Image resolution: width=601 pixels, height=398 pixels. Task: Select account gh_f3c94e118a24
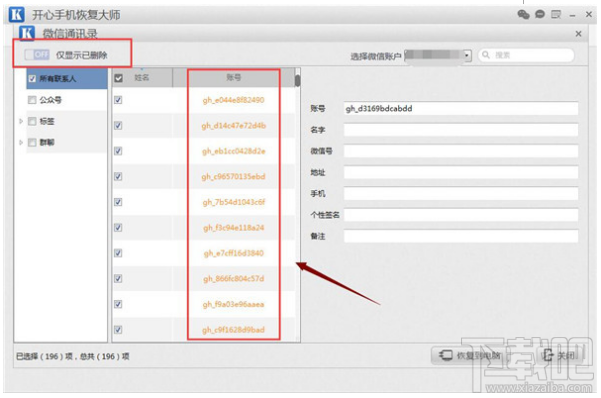tap(233, 227)
